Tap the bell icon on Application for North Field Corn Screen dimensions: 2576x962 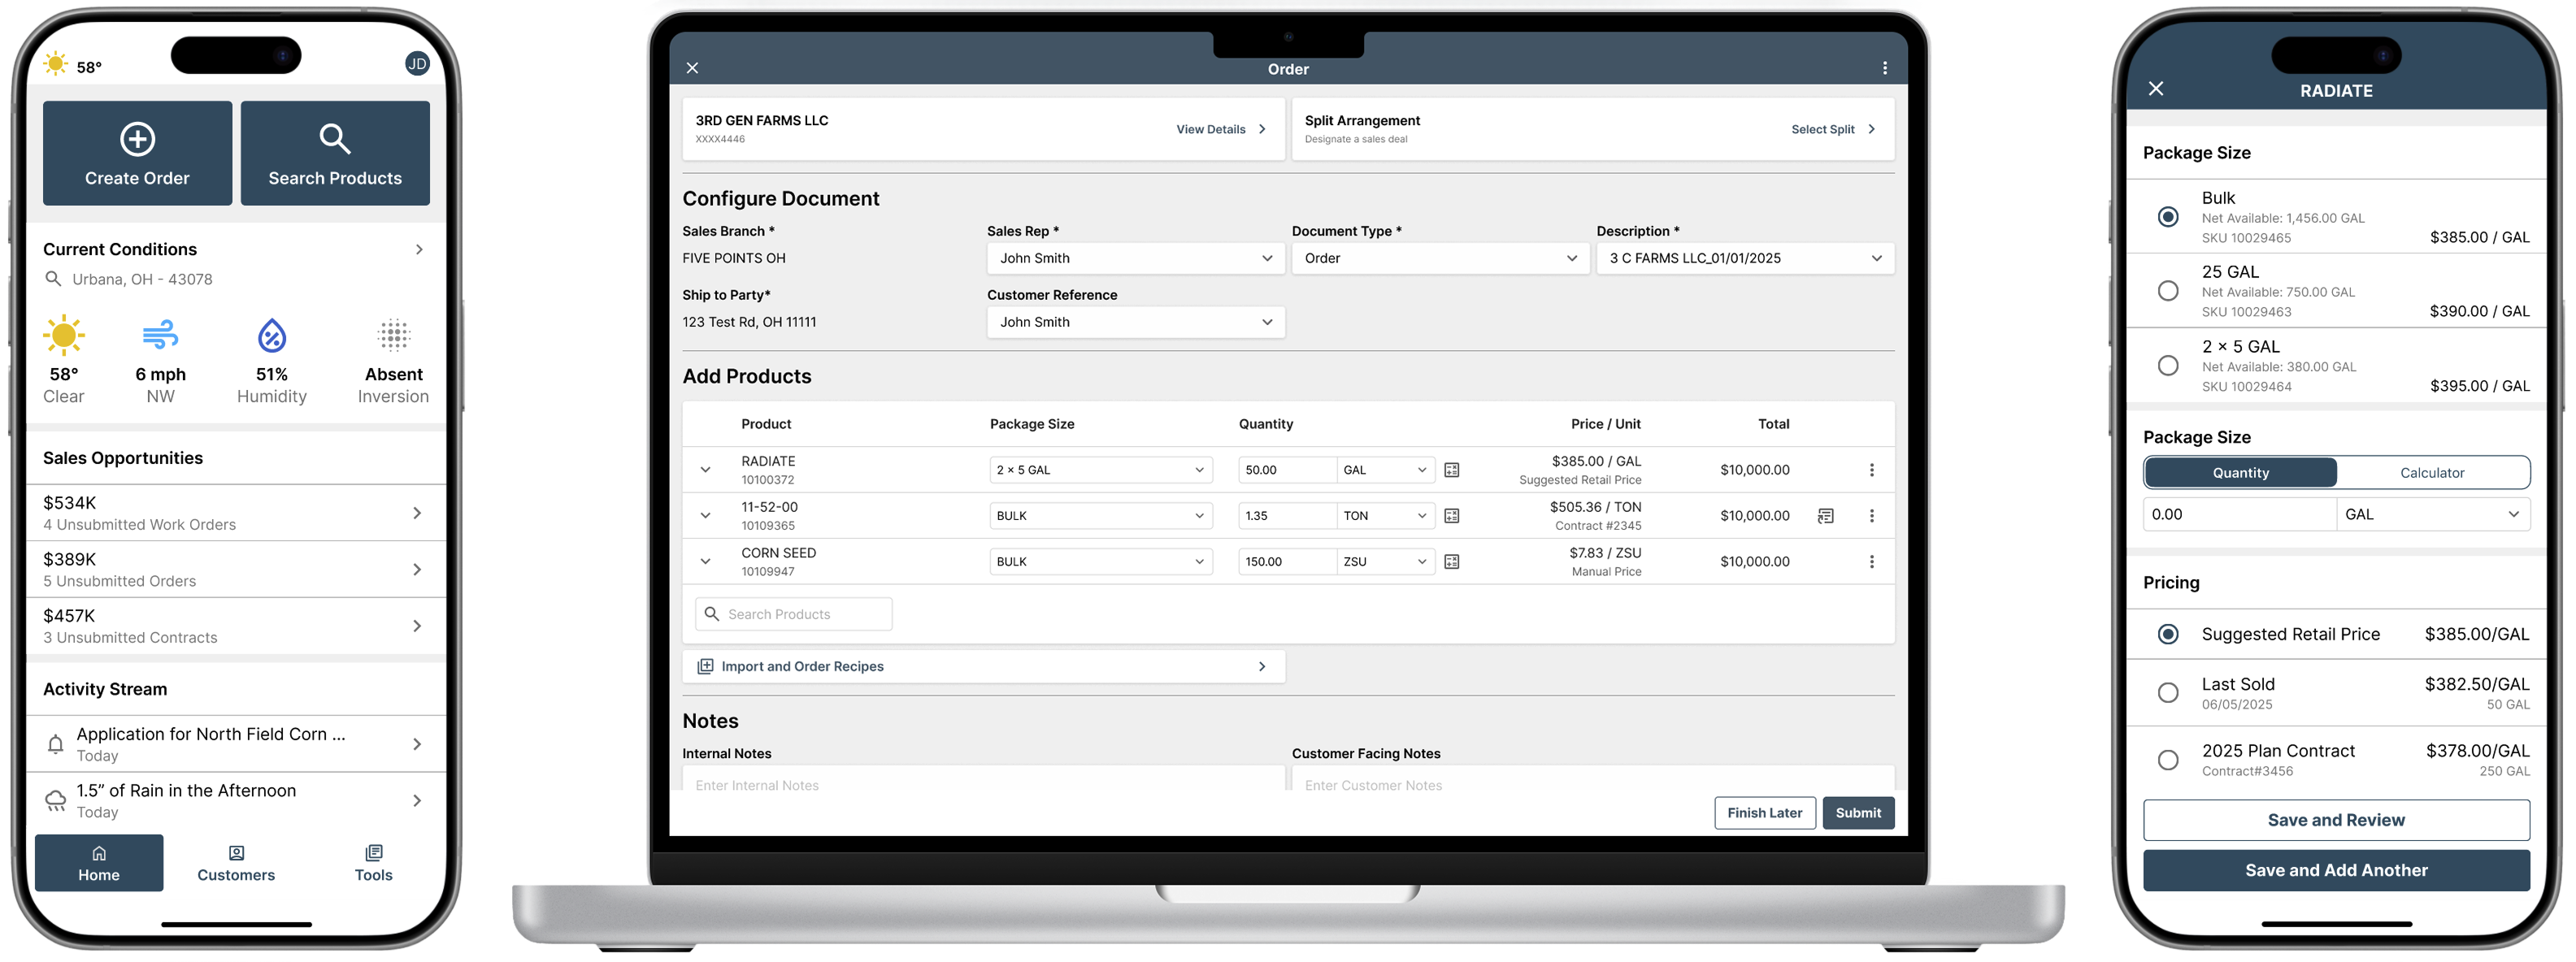[x=56, y=744]
